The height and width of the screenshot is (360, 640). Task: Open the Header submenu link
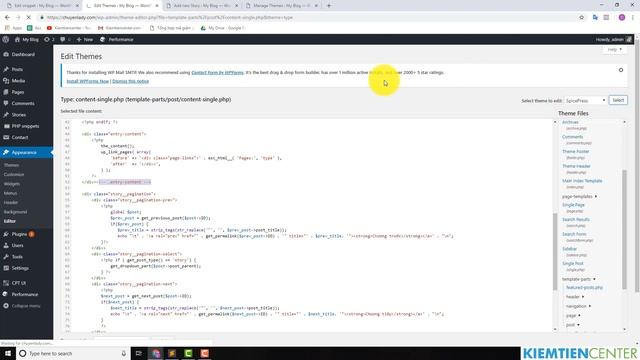(x=11, y=203)
